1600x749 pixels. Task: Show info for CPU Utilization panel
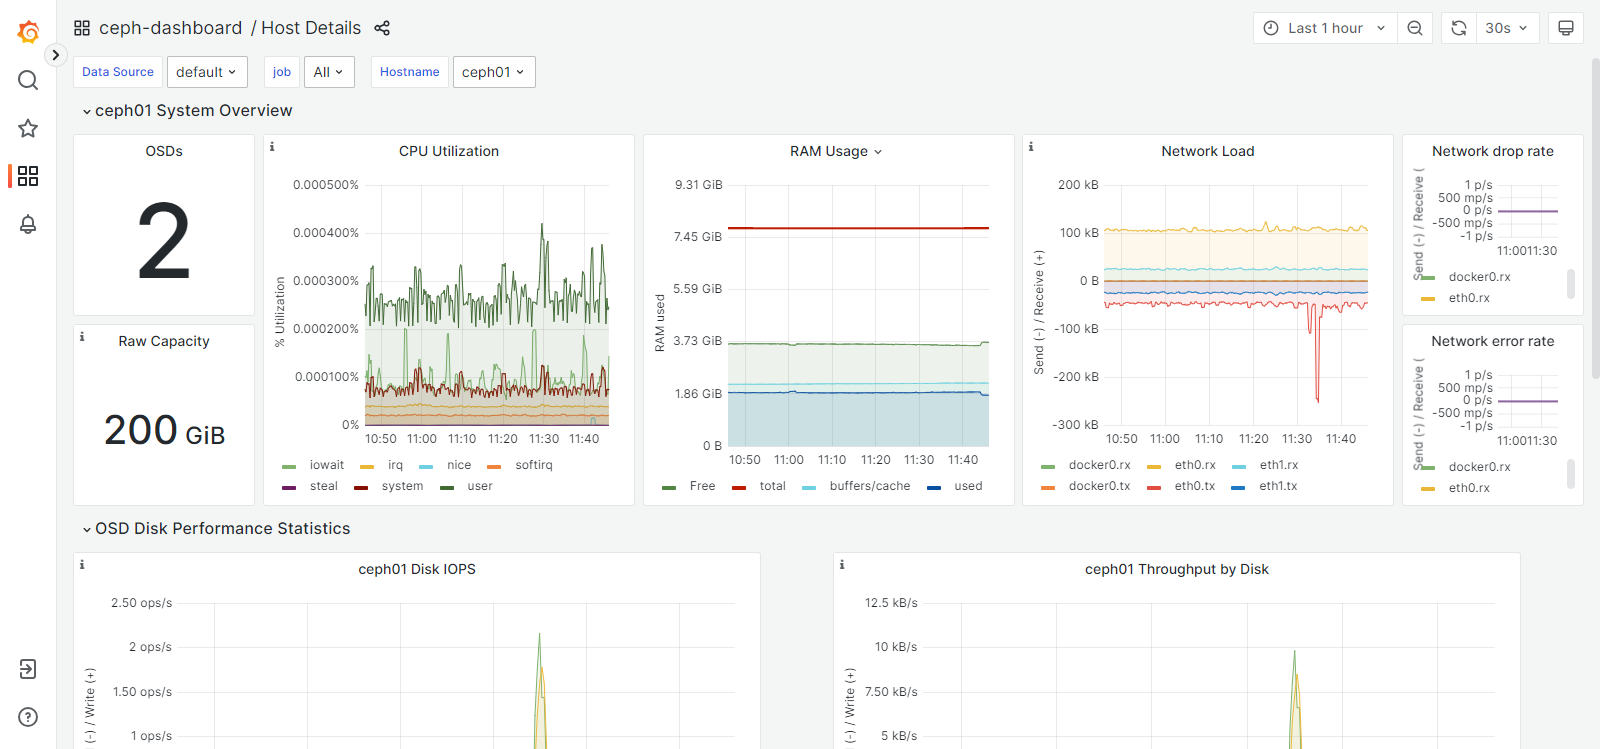[272, 147]
